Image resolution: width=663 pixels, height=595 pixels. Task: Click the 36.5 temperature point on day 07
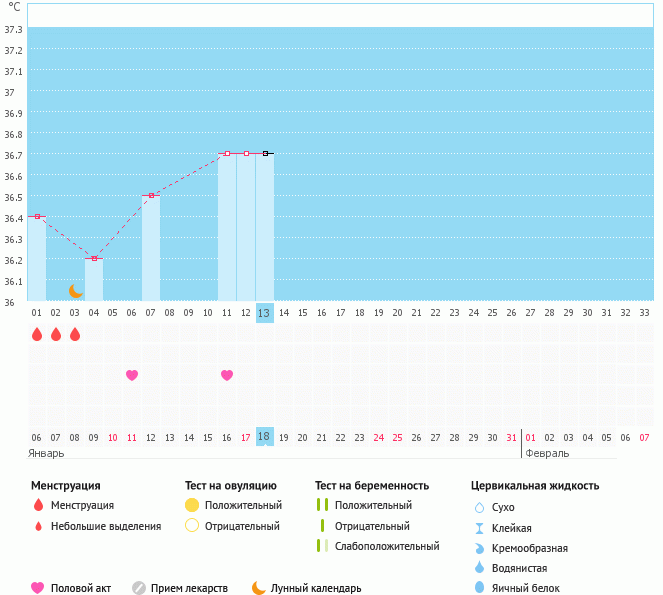[x=151, y=195]
